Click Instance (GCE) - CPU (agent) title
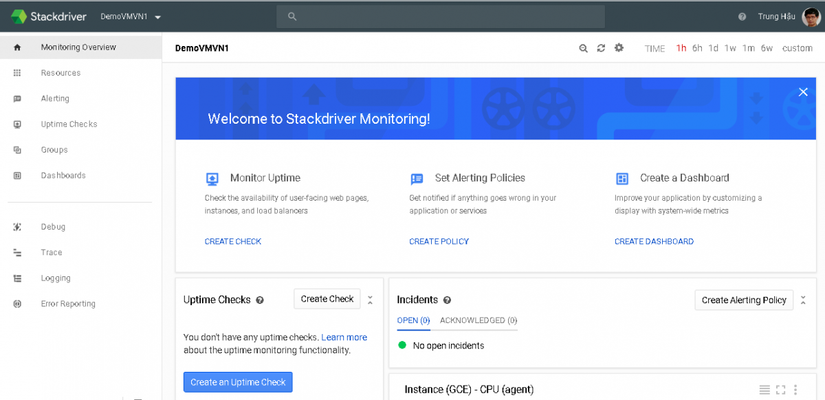 point(469,390)
